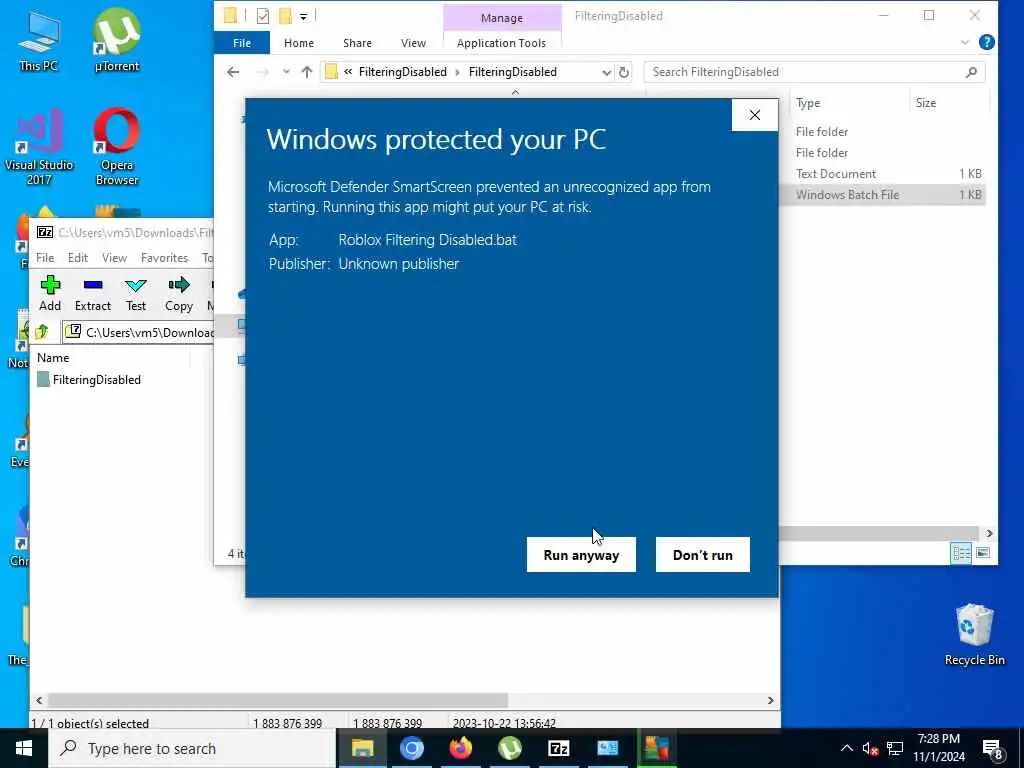Open Opera Browser desktop shortcut

(117, 146)
